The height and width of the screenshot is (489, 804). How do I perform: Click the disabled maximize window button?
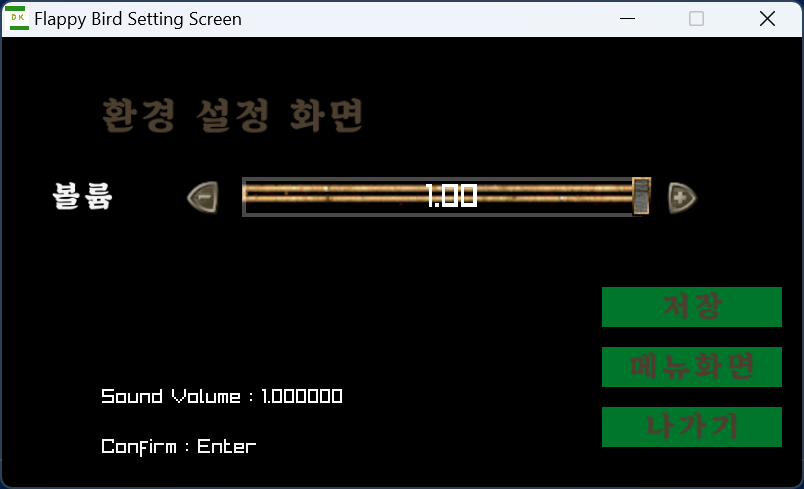click(x=696, y=19)
